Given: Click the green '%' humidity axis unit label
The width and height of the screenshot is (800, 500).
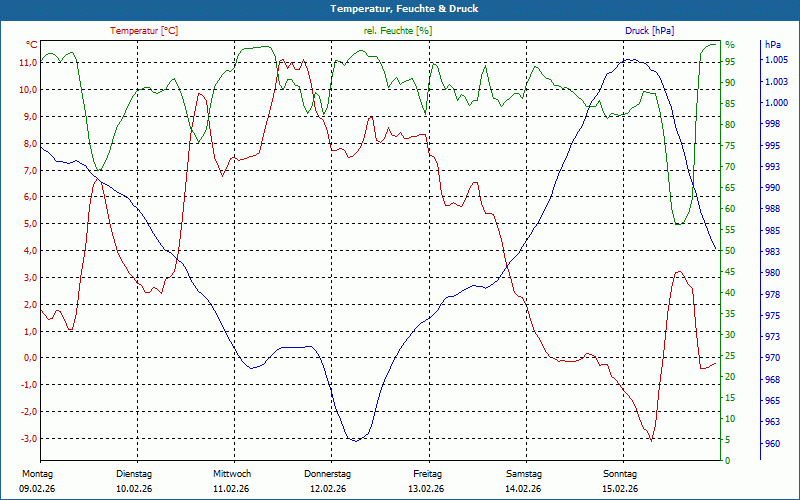Looking at the screenshot, I should pyautogui.click(x=729, y=45).
